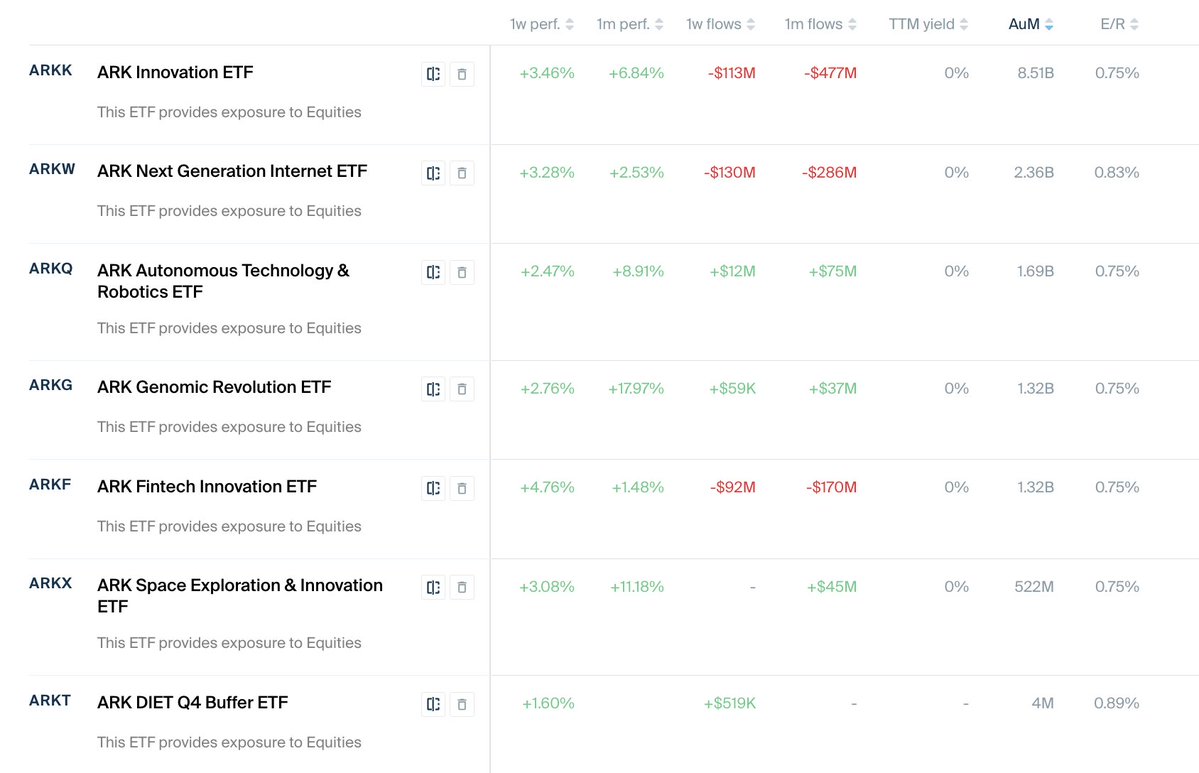Click the compare icon for ARK Innovation ETF
This screenshot has height=773, width=1199.
click(x=433, y=74)
